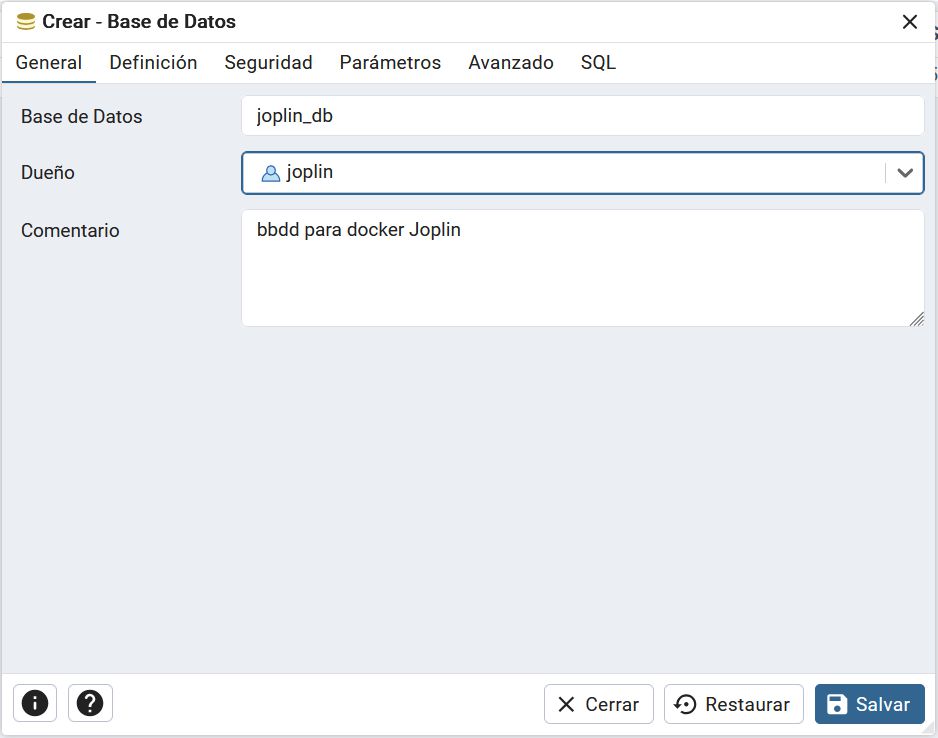938x738 pixels.
Task: View the generated SQL tab
Action: coord(598,63)
